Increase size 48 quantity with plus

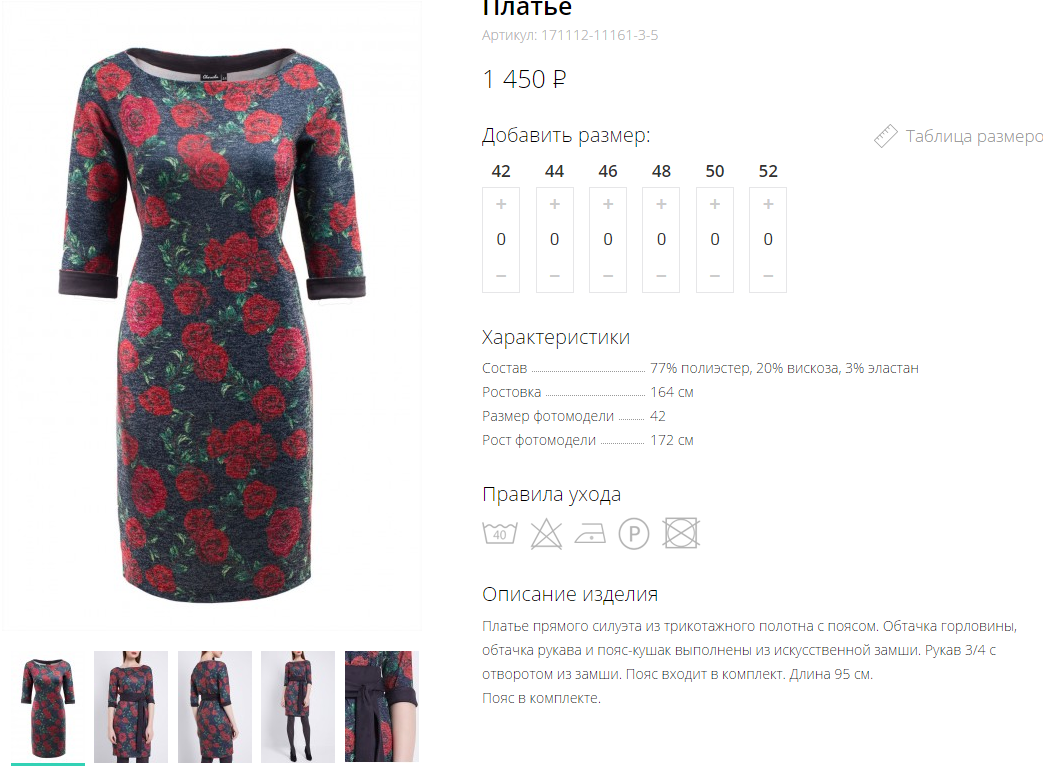tap(661, 204)
